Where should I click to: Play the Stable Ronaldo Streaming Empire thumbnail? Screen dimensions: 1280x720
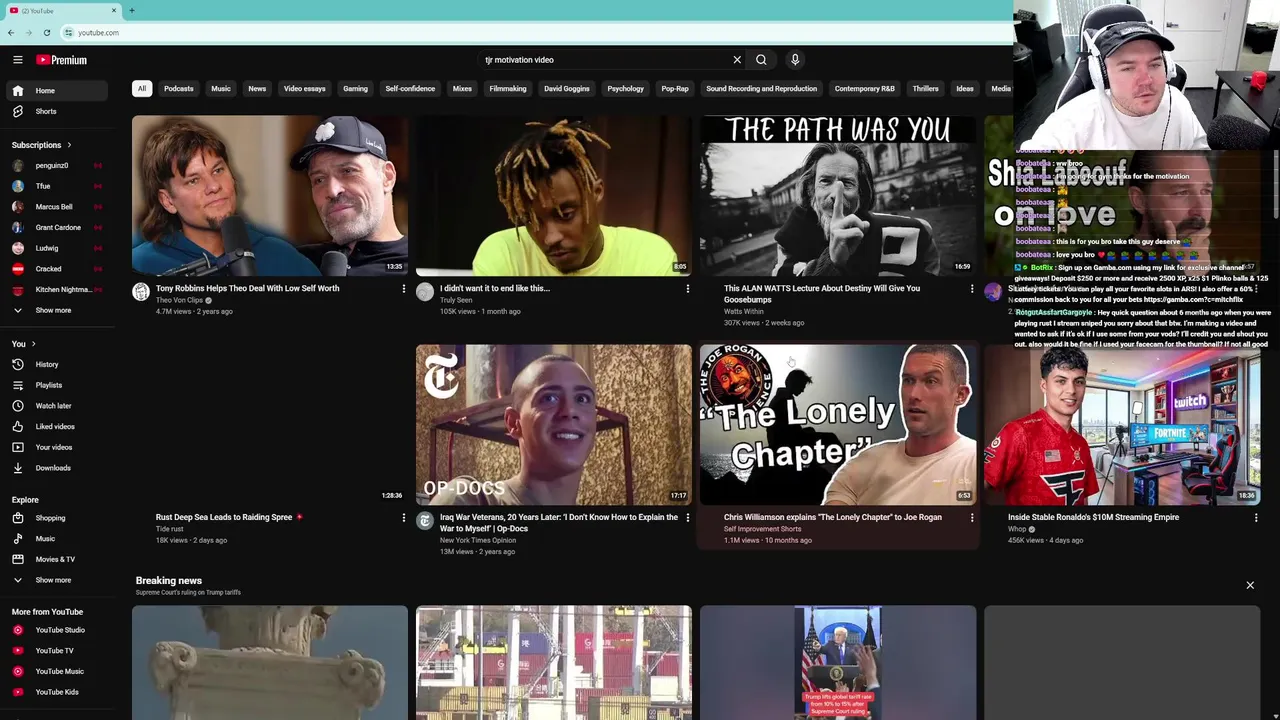pyautogui.click(x=1122, y=425)
